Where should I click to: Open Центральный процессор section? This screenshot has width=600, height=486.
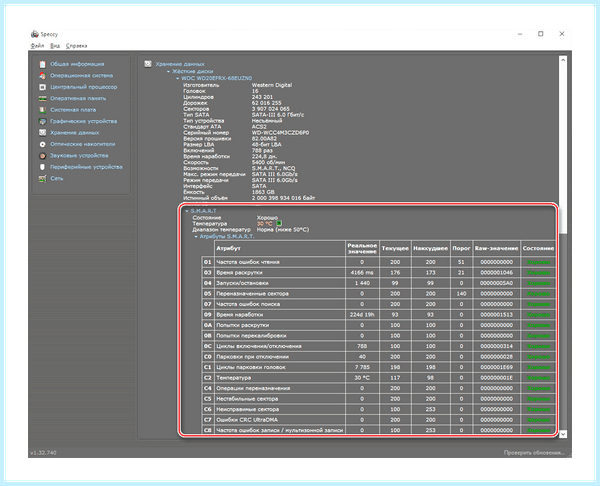84,87
